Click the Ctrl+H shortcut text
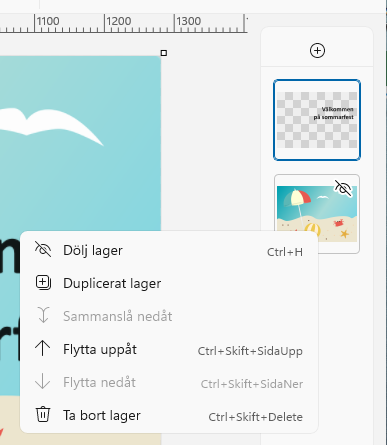This screenshot has width=387, height=445. (x=285, y=252)
